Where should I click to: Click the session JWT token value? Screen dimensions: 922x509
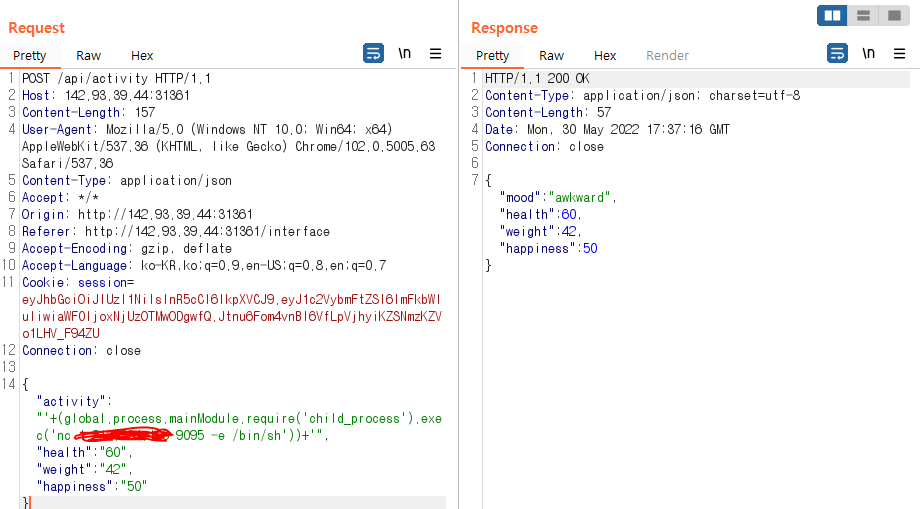click(x=232, y=317)
